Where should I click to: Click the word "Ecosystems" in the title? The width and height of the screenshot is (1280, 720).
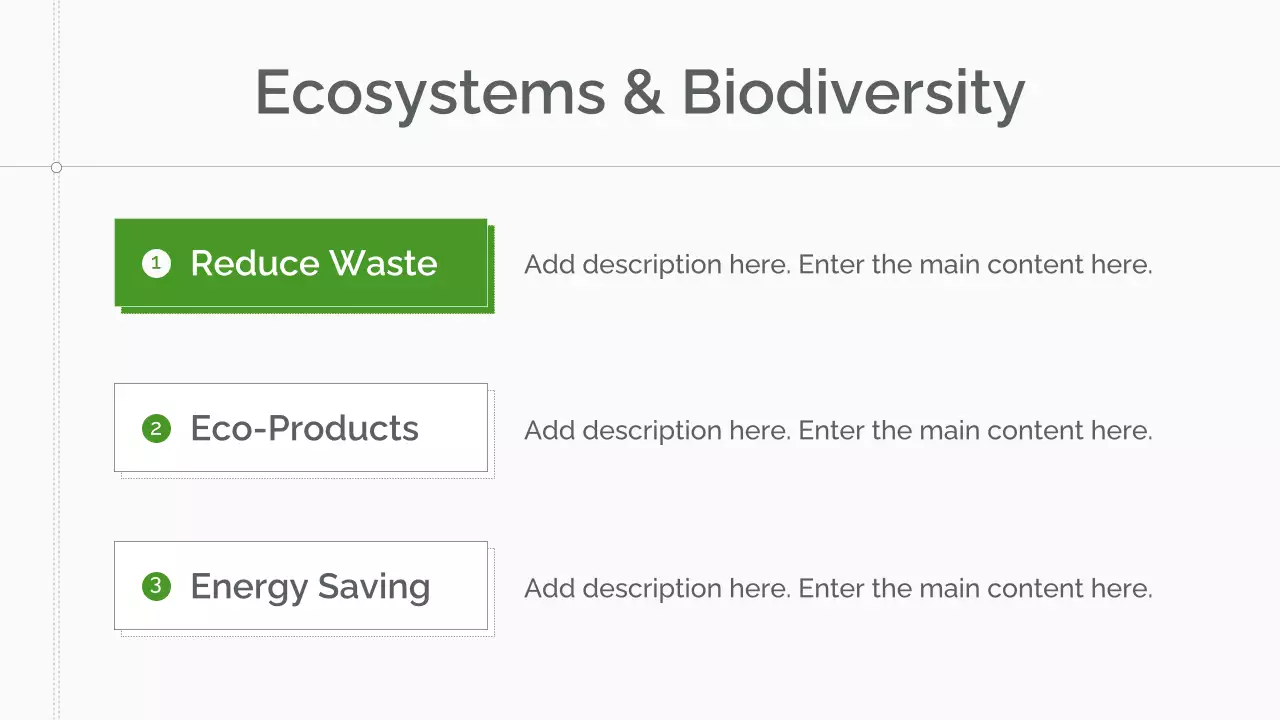click(430, 93)
